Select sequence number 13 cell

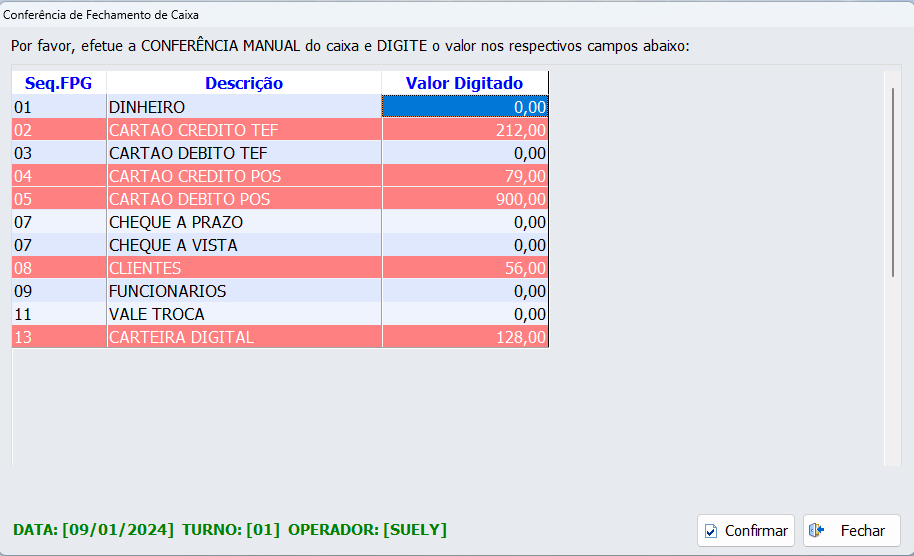pyautogui.click(x=58, y=337)
